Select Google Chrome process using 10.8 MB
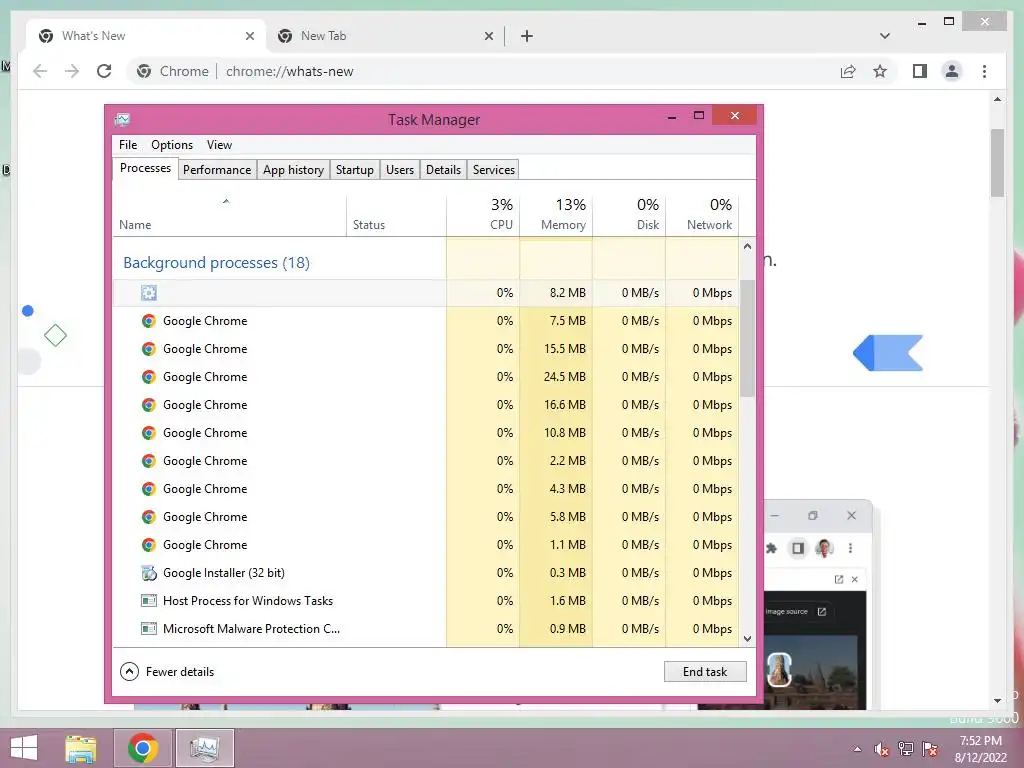This screenshot has height=768, width=1024. 426,433
